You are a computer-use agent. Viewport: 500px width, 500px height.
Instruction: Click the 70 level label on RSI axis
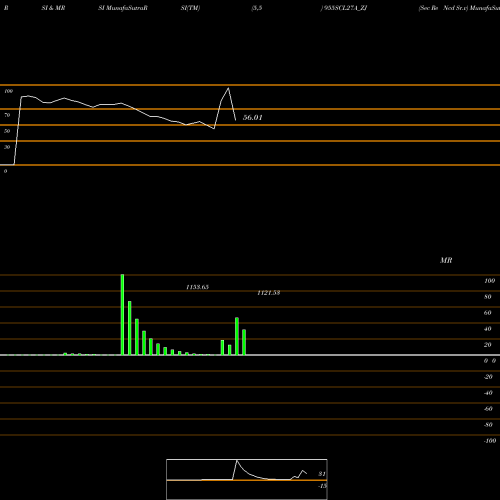(7, 115)
